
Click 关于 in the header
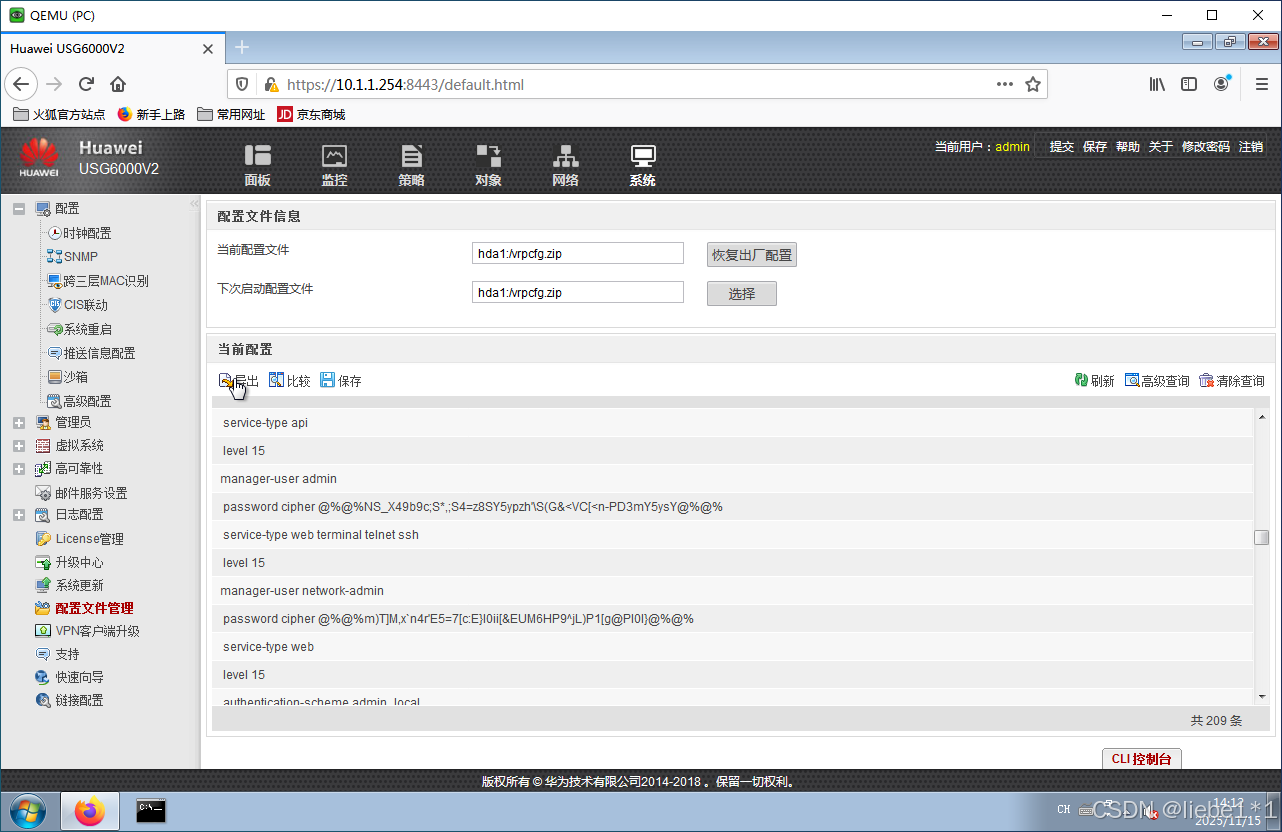(x=1161, y=146)
